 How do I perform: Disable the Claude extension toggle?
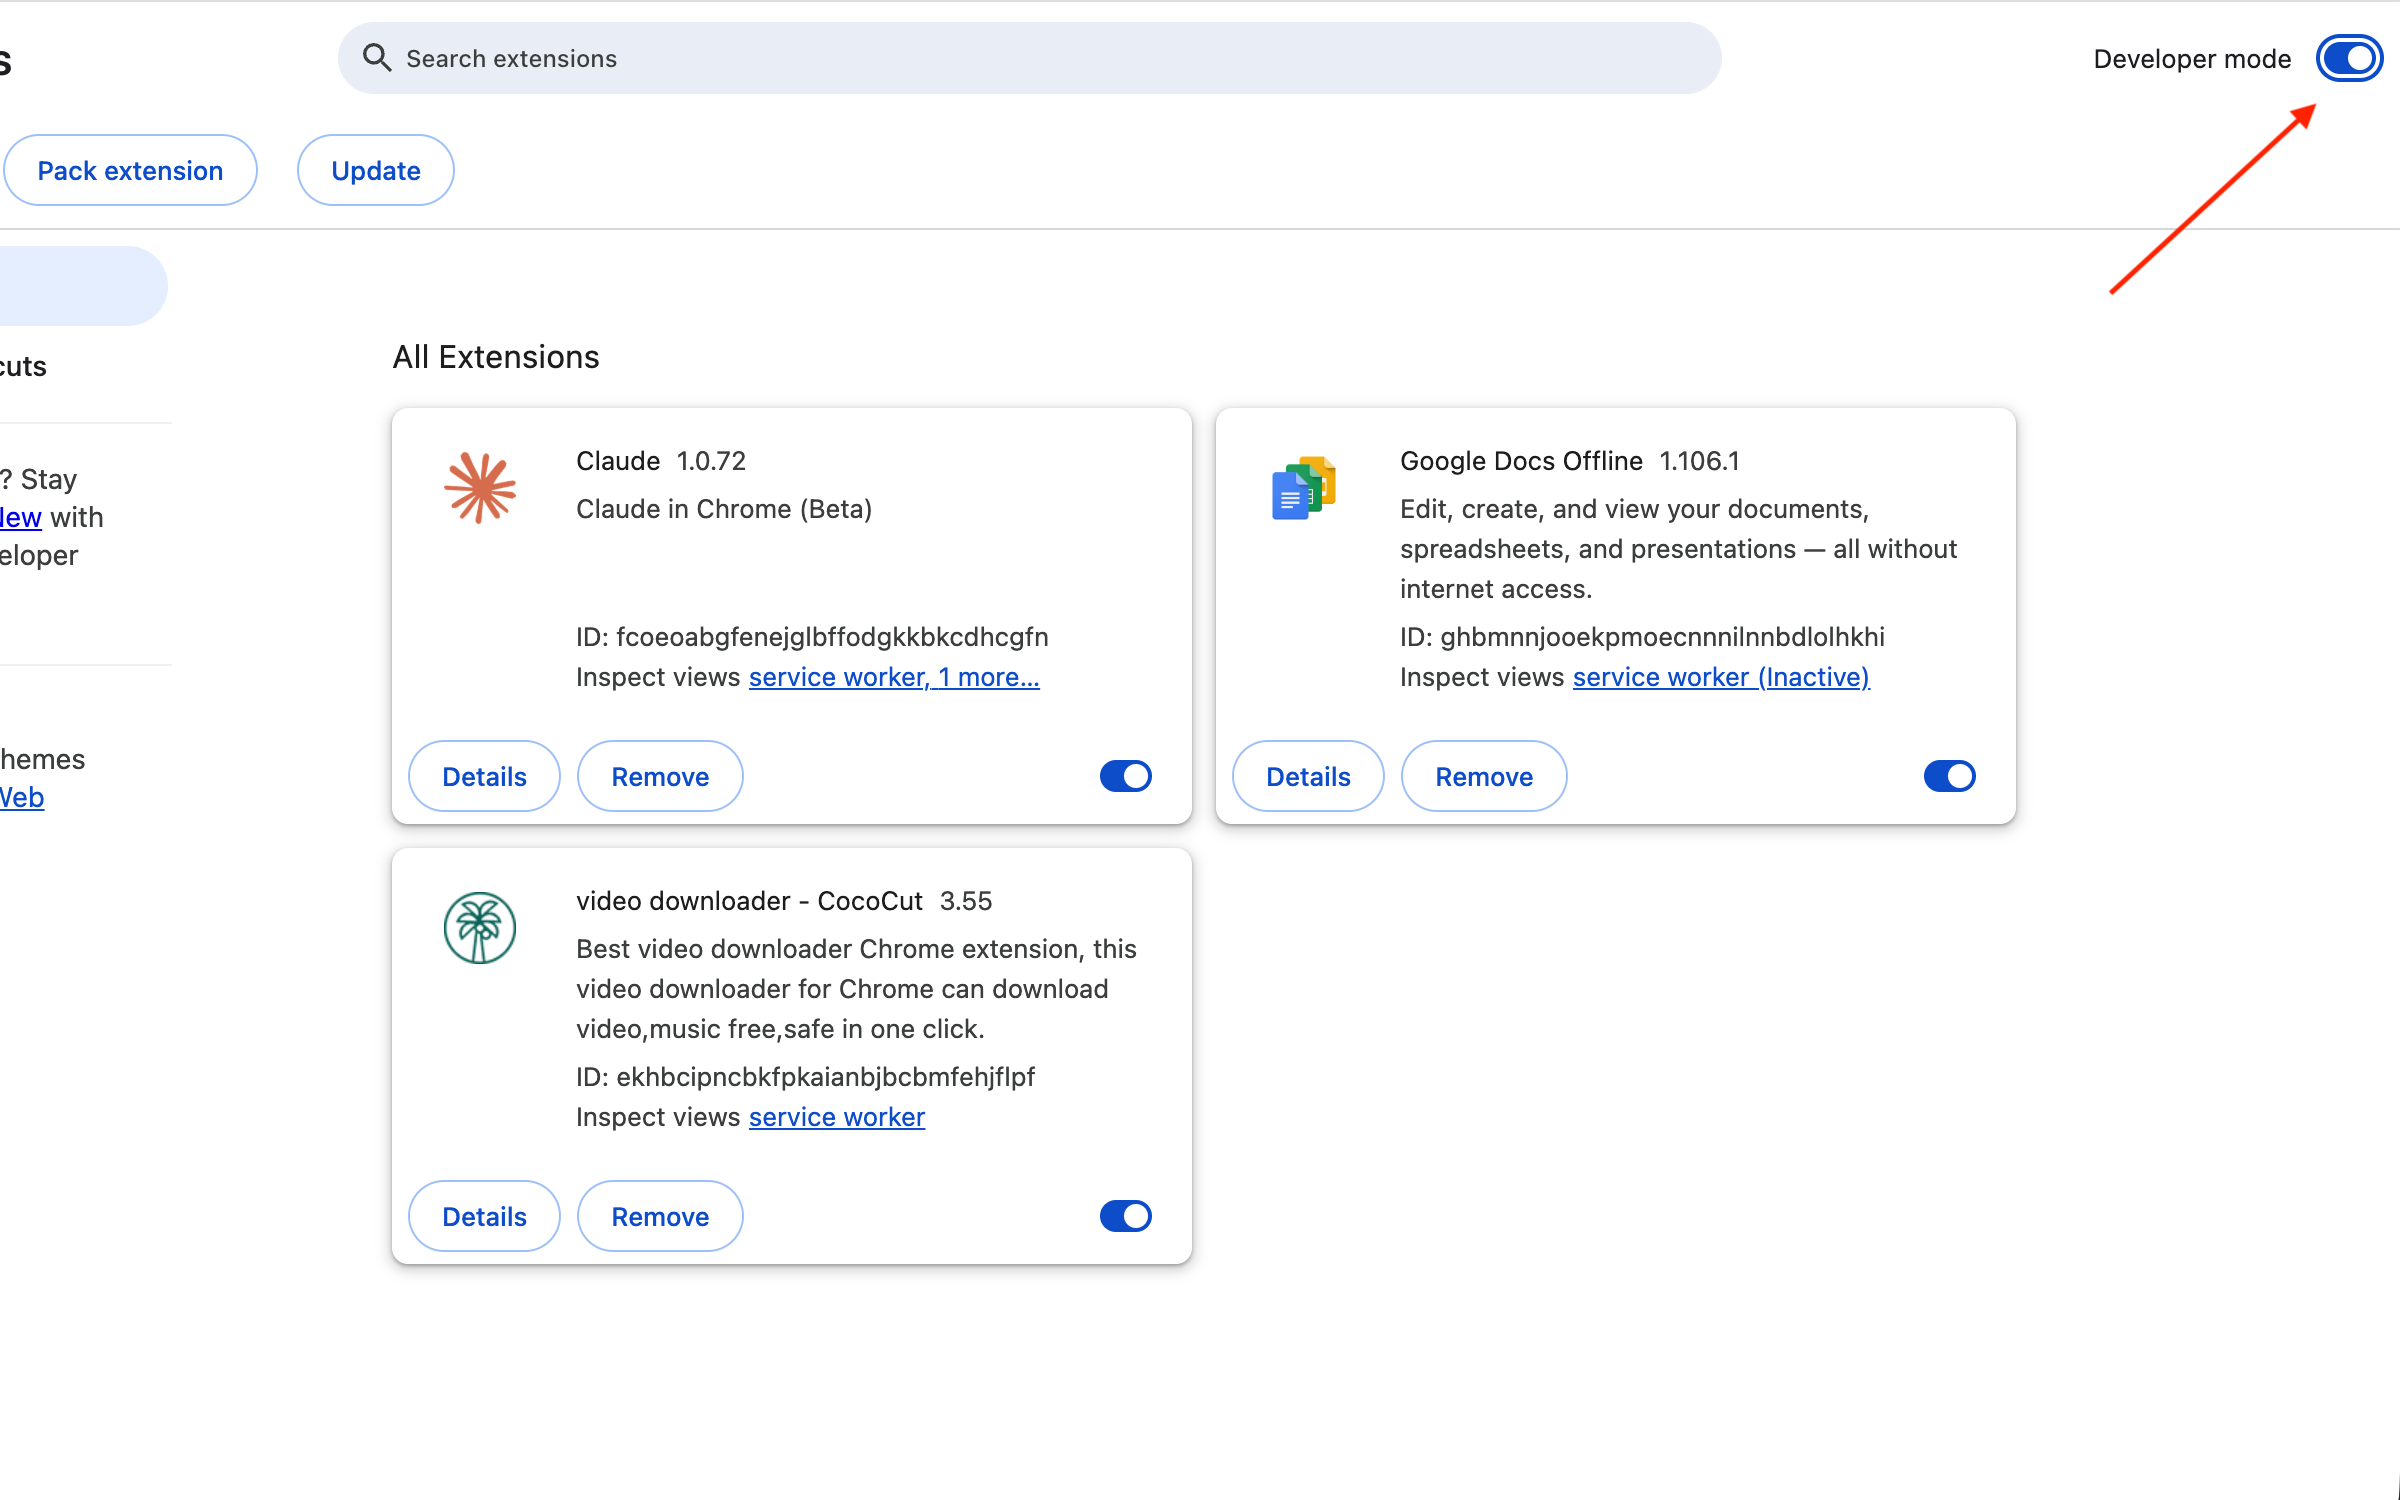[x=1126, y=776]
